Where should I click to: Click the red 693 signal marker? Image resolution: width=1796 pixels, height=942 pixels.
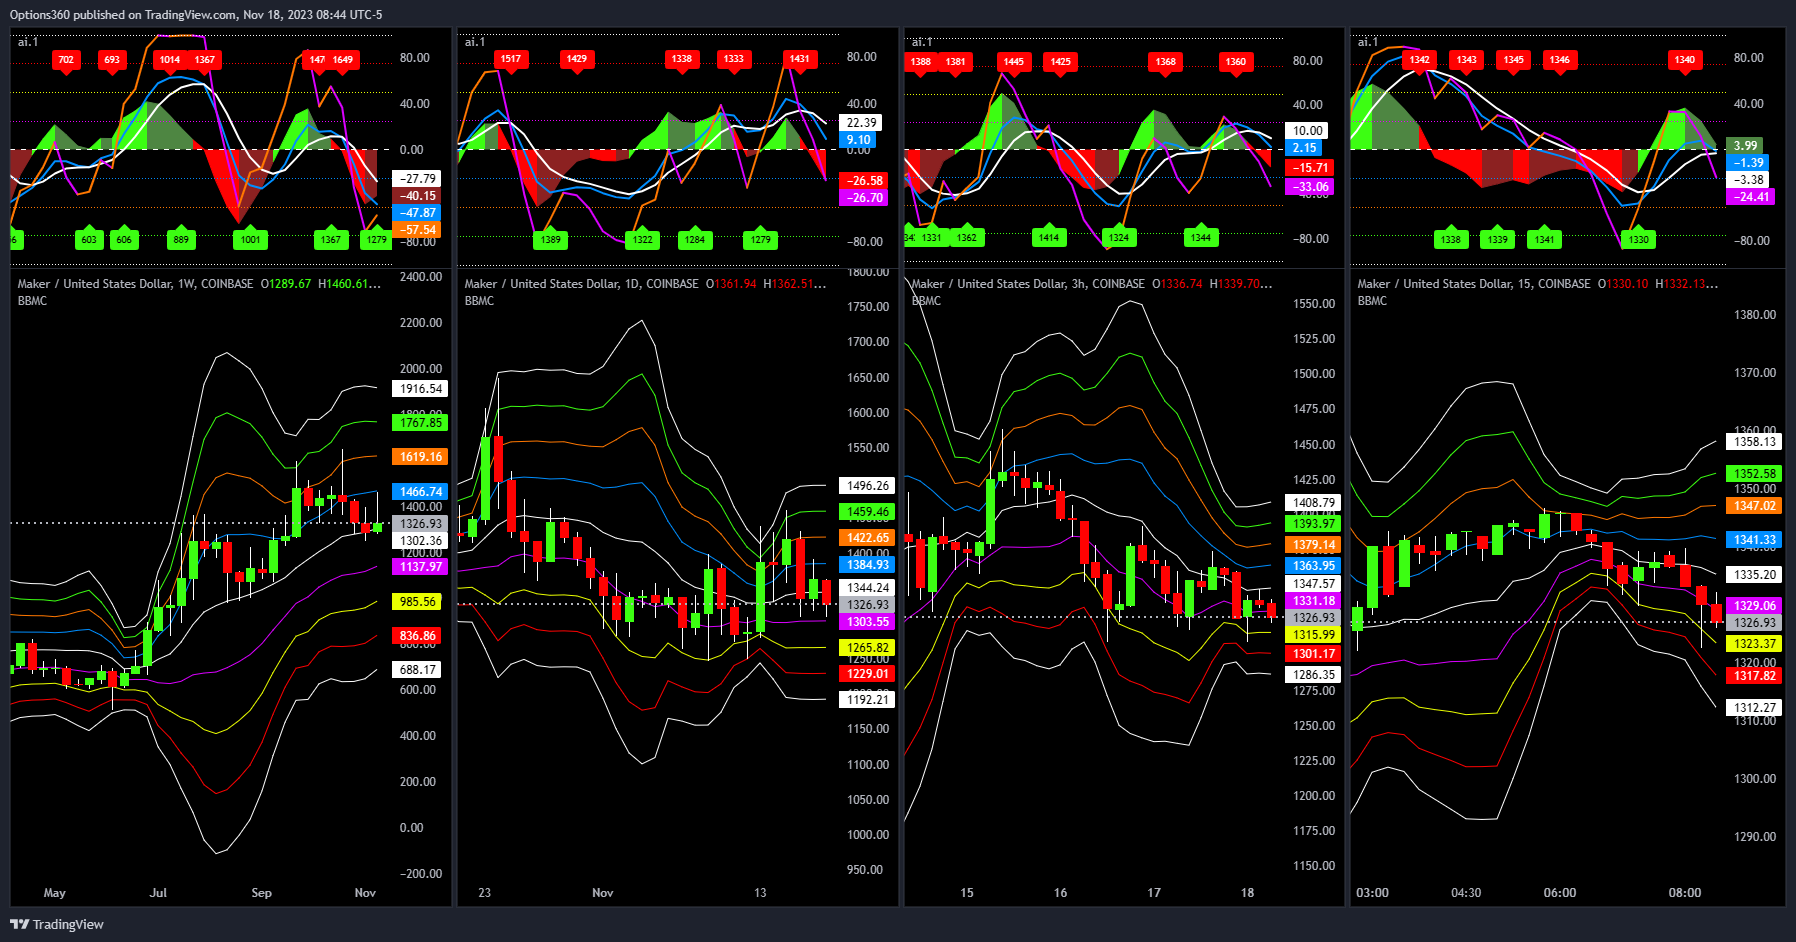pyautogui.click(x=112, y=60)
